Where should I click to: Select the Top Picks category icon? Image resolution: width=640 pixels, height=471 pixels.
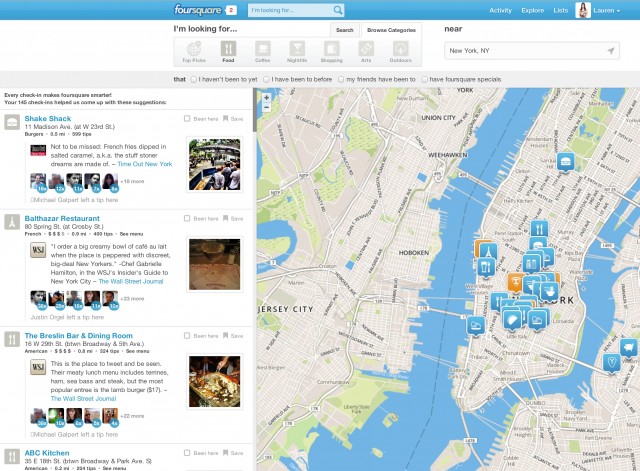click(194, 52)
